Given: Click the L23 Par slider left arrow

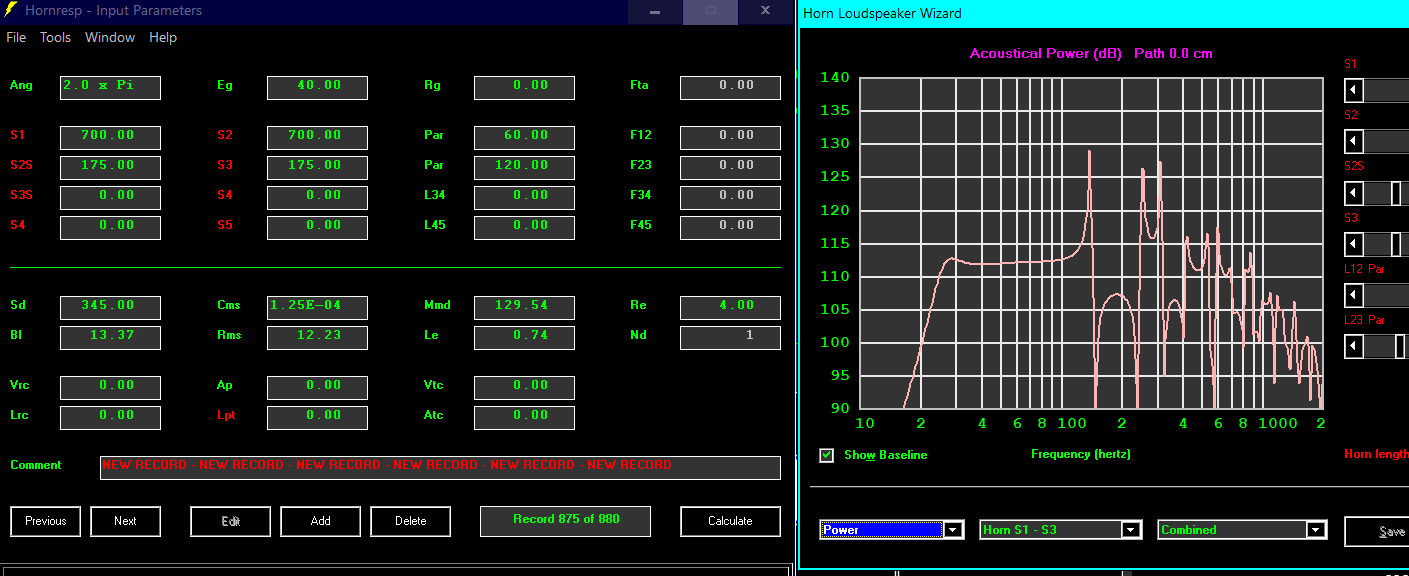Looking at the screenshot, I should [1353, 346].
